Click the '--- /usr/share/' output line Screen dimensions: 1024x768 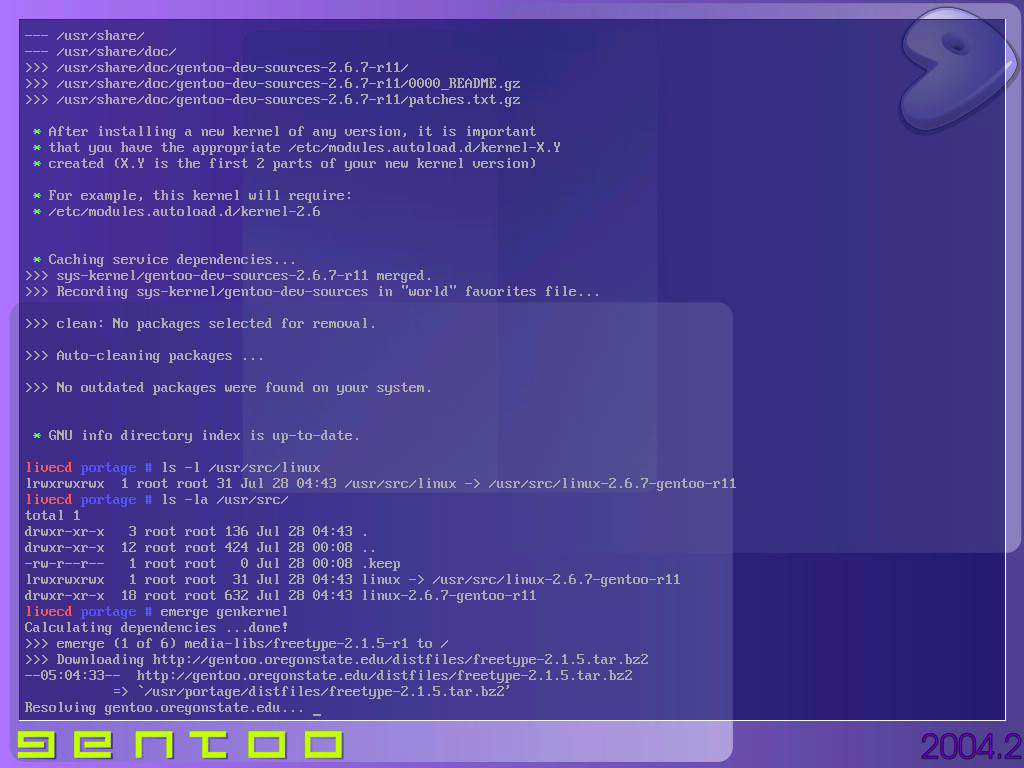84,36
